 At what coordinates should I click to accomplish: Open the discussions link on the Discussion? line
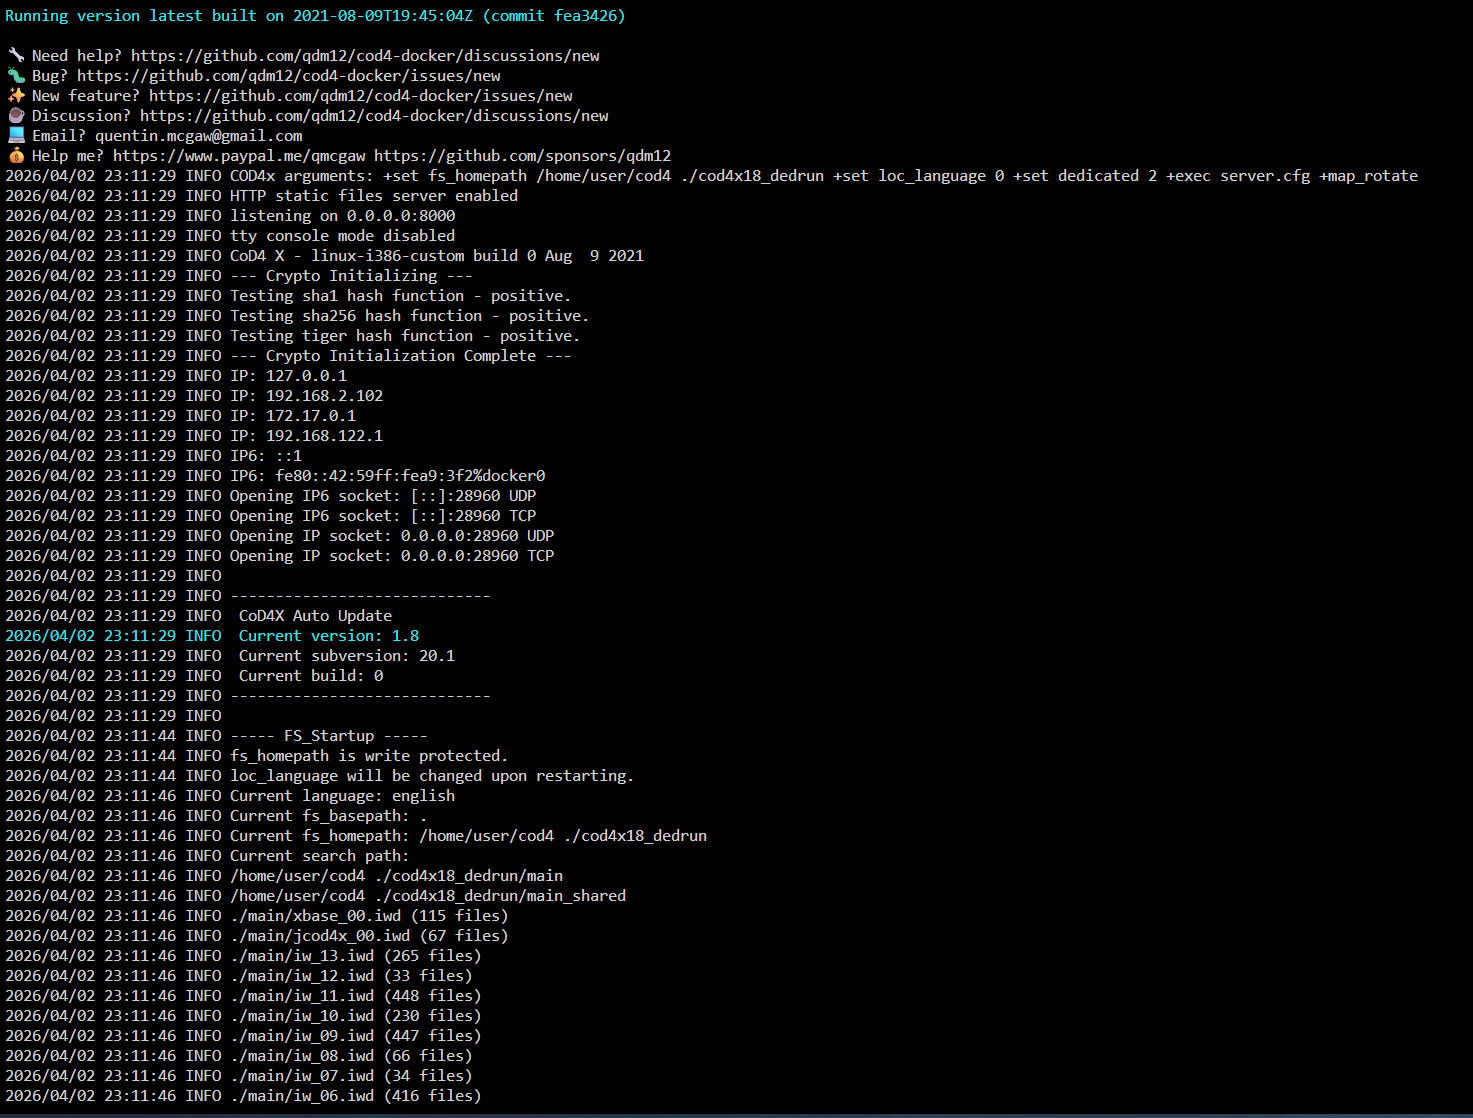tap(374, 116)
